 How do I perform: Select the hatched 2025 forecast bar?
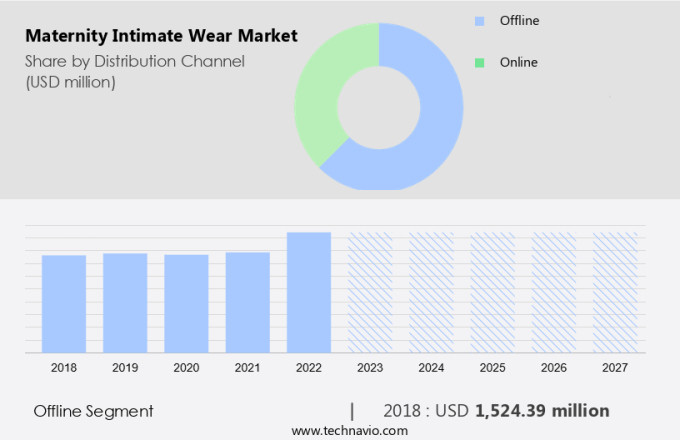coord(493,292)
